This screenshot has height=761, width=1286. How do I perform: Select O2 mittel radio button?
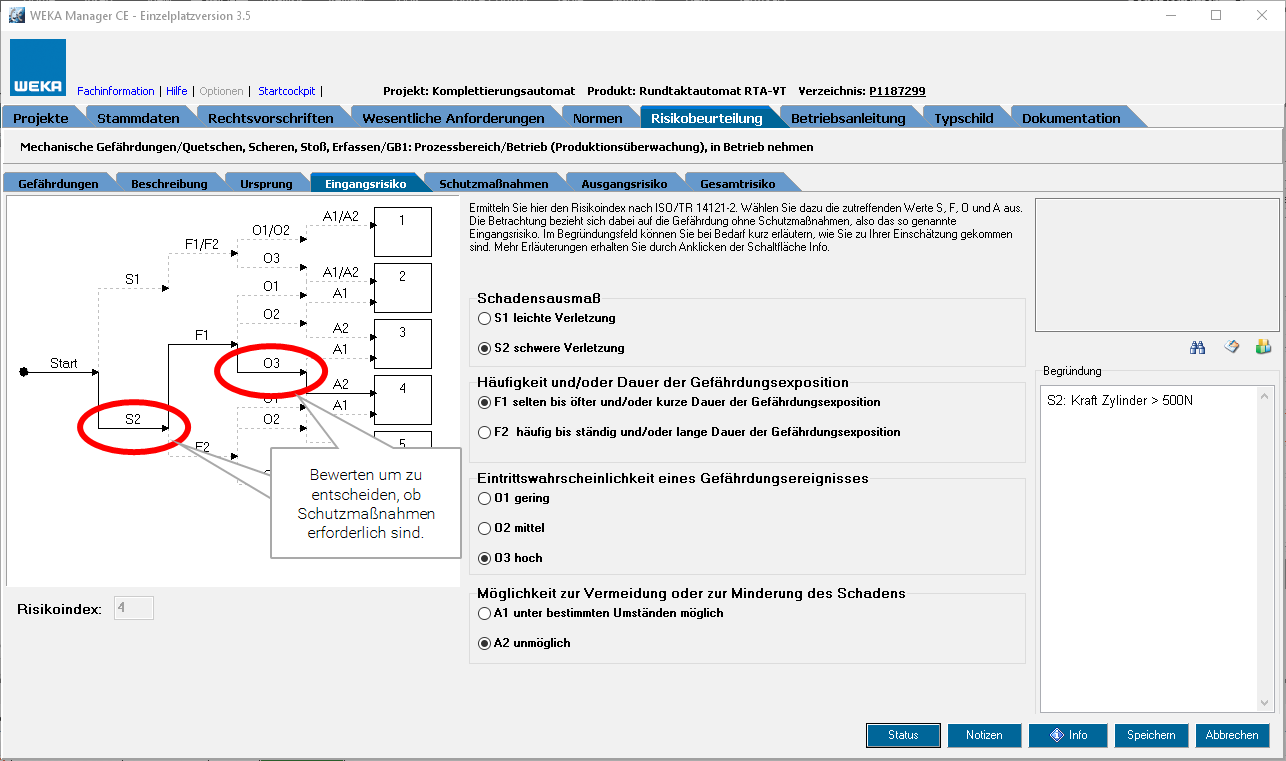click(485, 528)
